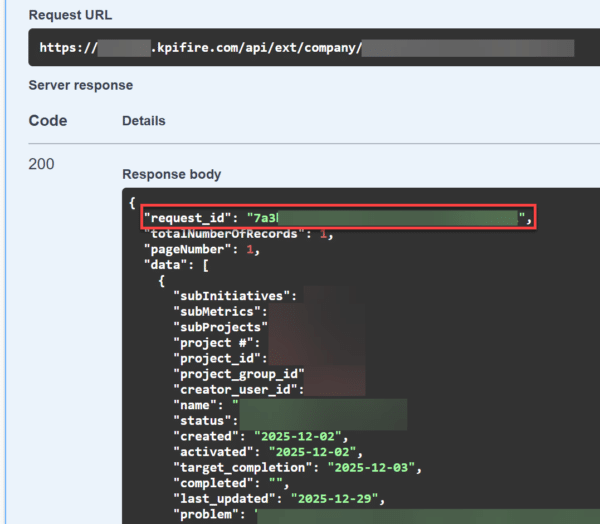The width and height of the screenshot is (600, 524).
Task: Click the Server response heading
Action: click(x=81, y=85)
